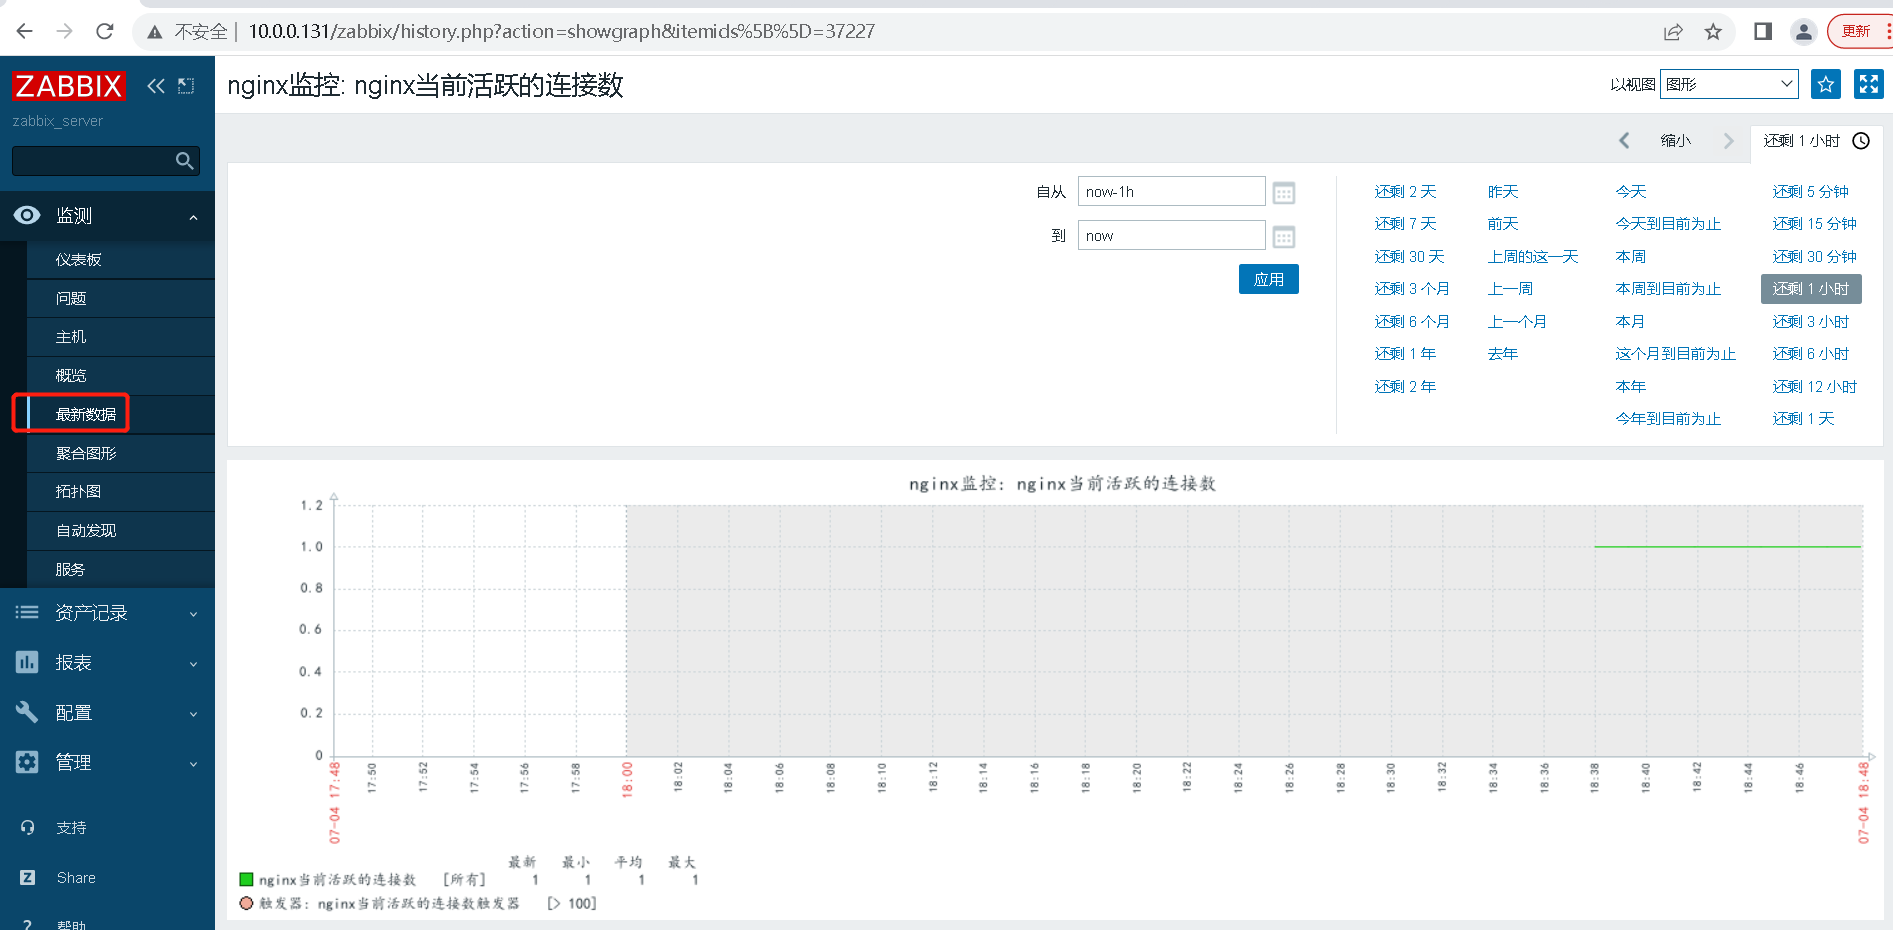This screenshot has height=930, width=1893.
Task: Expand the 管理 menu section
Action: [193, 764]
